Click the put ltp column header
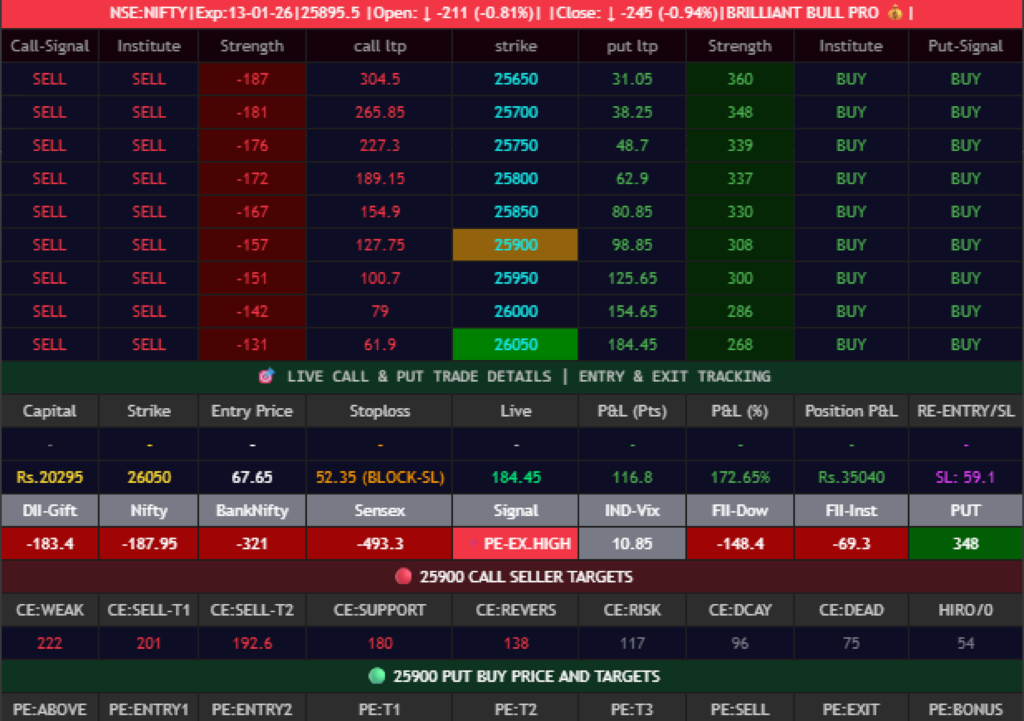 click(x=632, y=46)
